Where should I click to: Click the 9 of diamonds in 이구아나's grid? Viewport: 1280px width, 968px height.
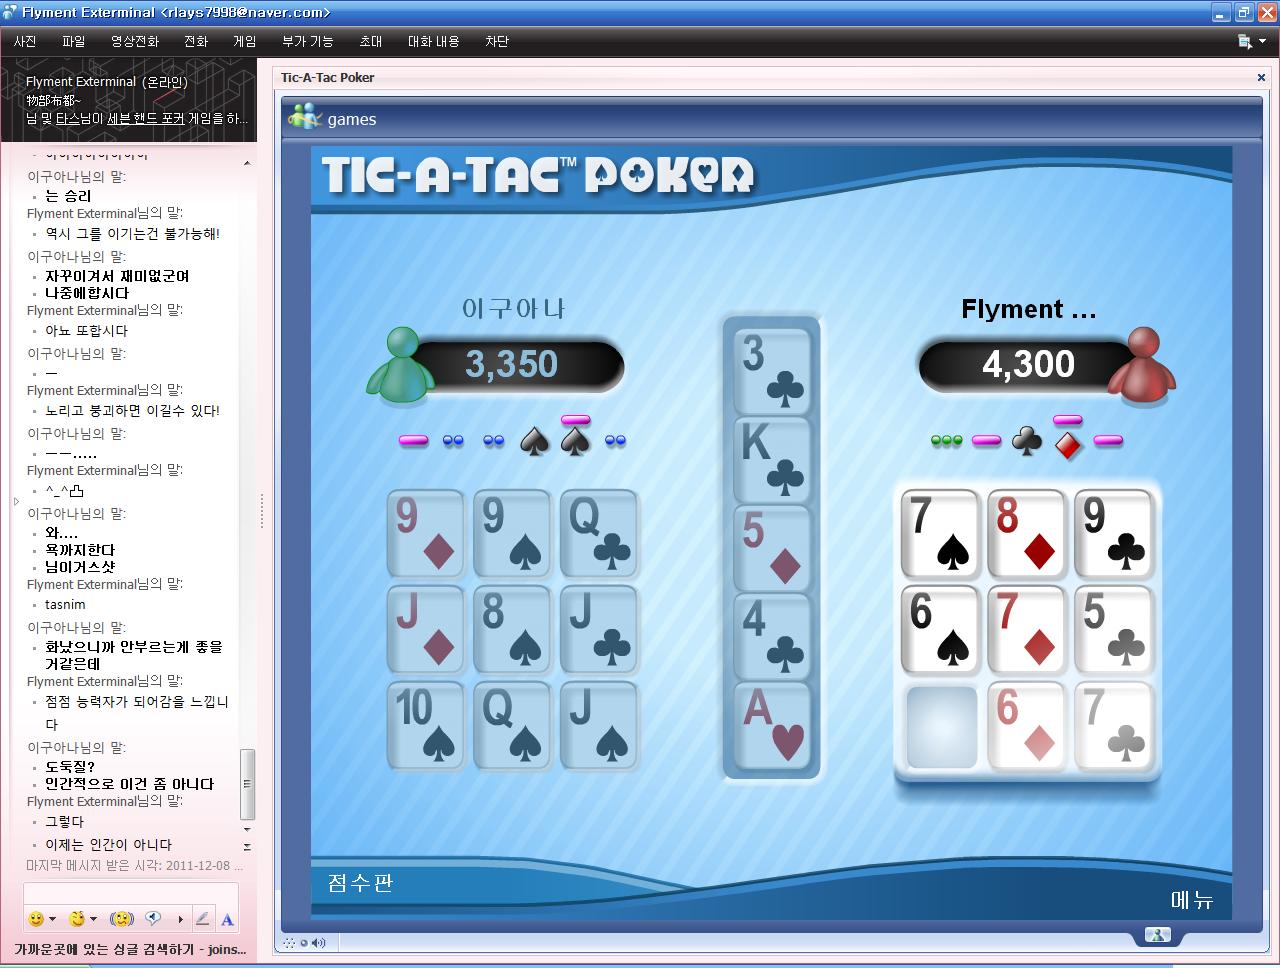[426, 533]
